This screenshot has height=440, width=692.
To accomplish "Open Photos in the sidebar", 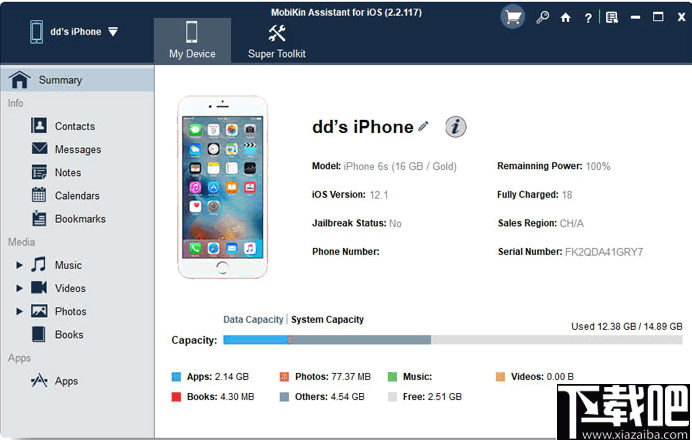I will click(x=70, y=312).
